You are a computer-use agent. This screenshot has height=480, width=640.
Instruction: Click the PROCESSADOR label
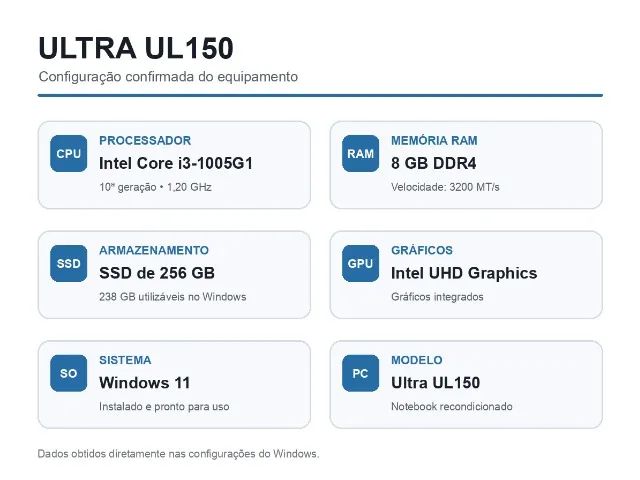[145, 140]
